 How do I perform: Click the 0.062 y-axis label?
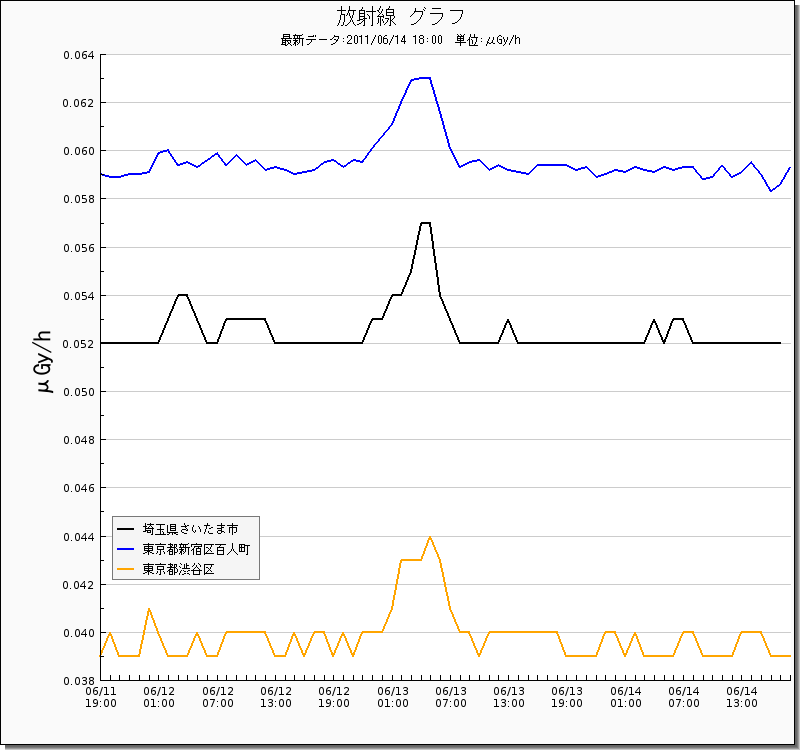pyautogui.click(x=79, y=103)
